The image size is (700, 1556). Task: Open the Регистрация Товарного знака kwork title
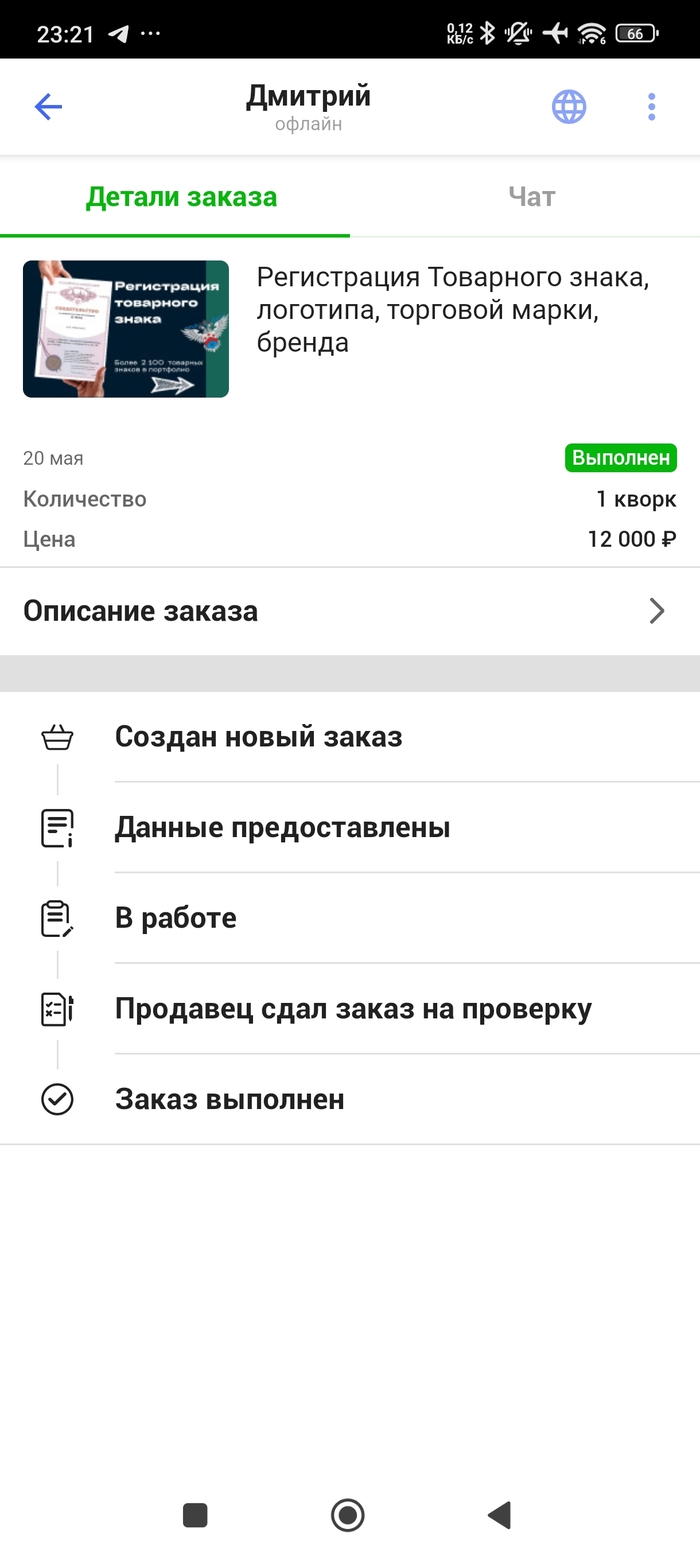tap(453, 310)
